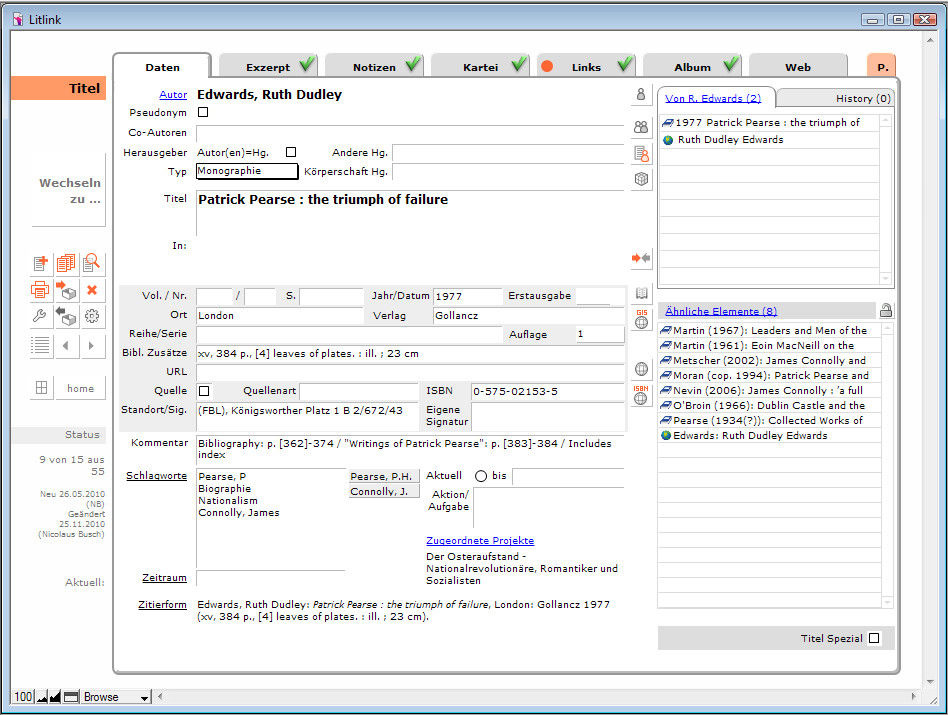Image resolution: width=948 pixels, height=715 pixels.
Task: Switch to the Links tab
Action: pyautogui.click(x=586, y=66)
